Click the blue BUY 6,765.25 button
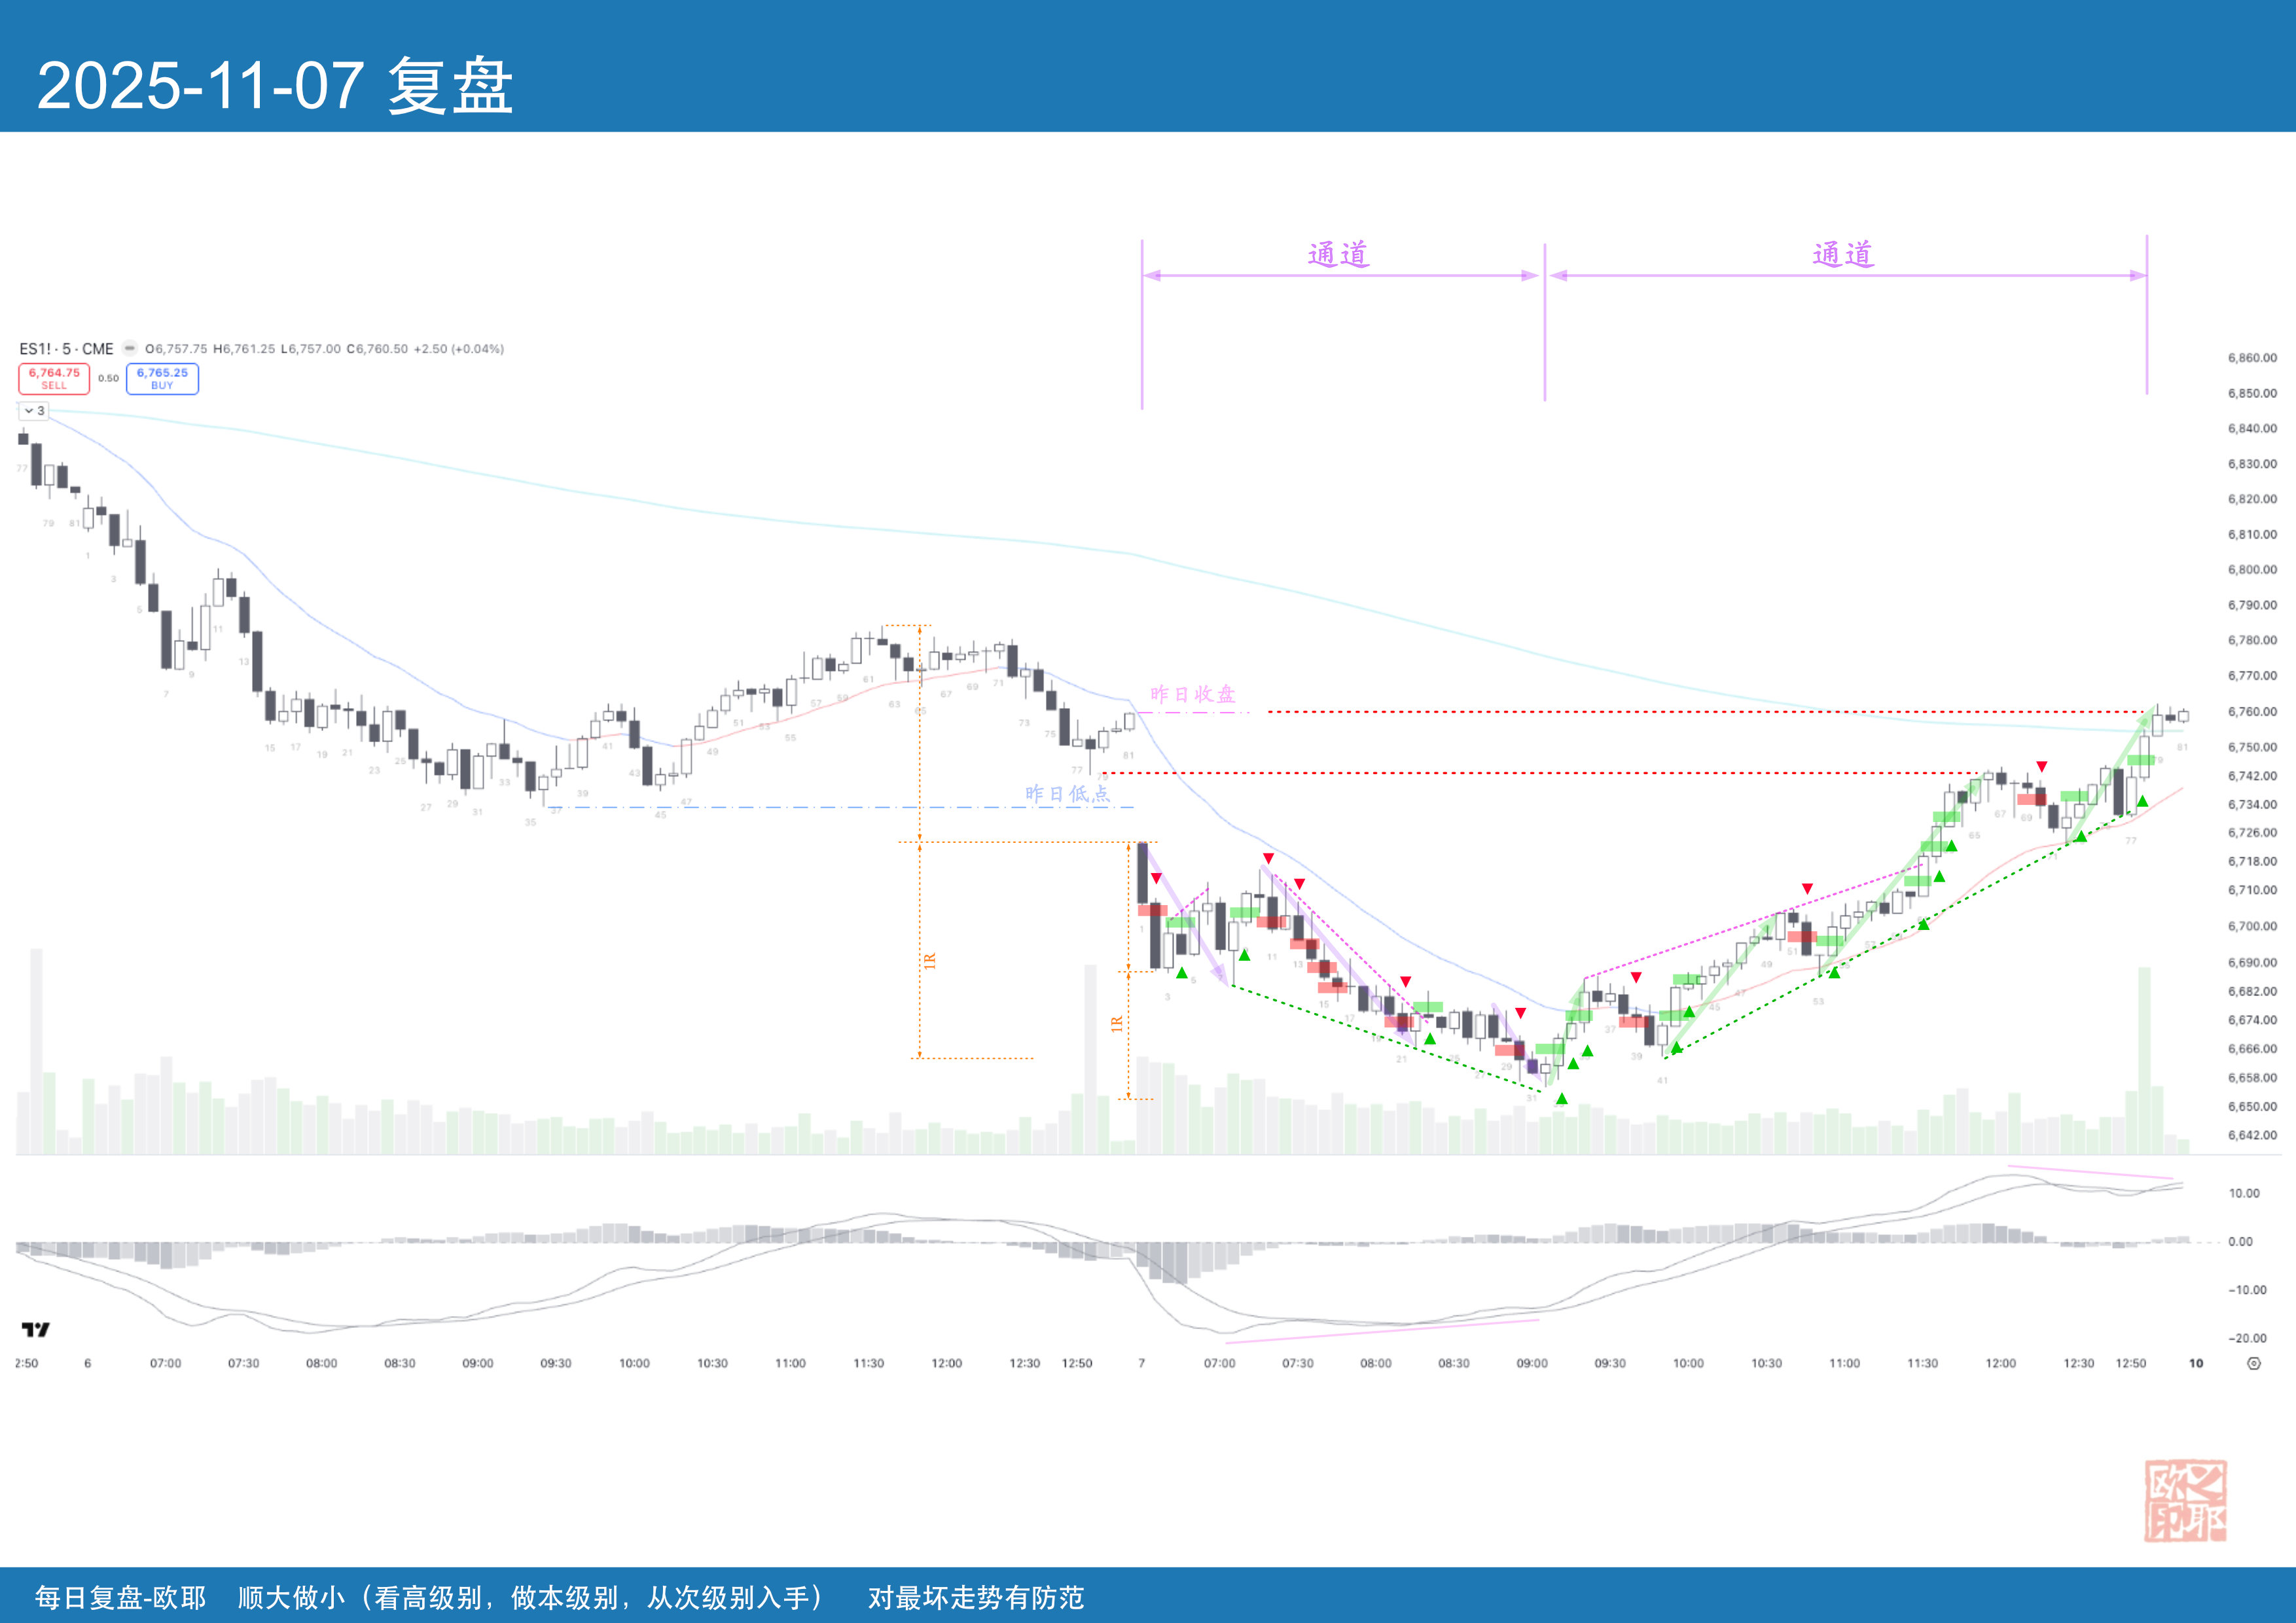 [162, 379]
